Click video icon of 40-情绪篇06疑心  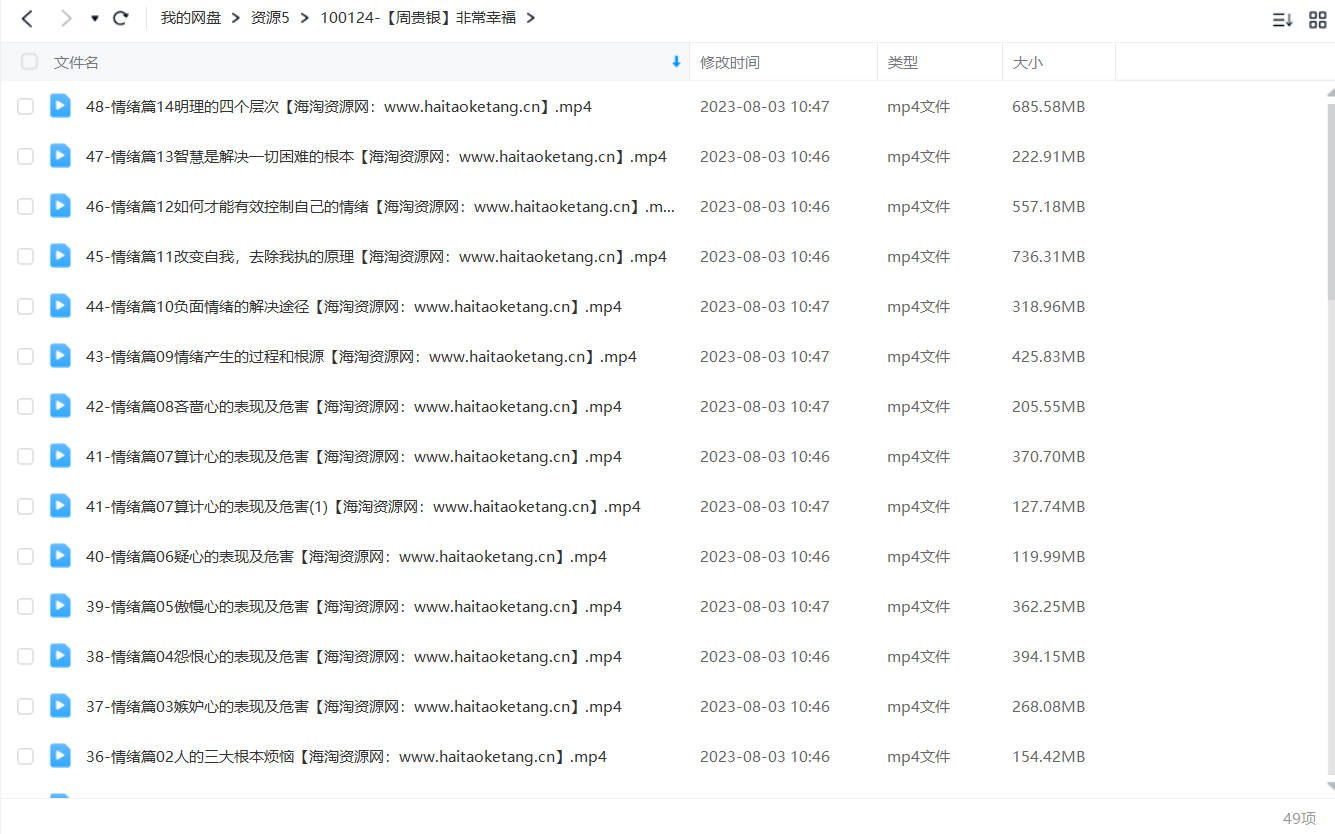(61, 555)
